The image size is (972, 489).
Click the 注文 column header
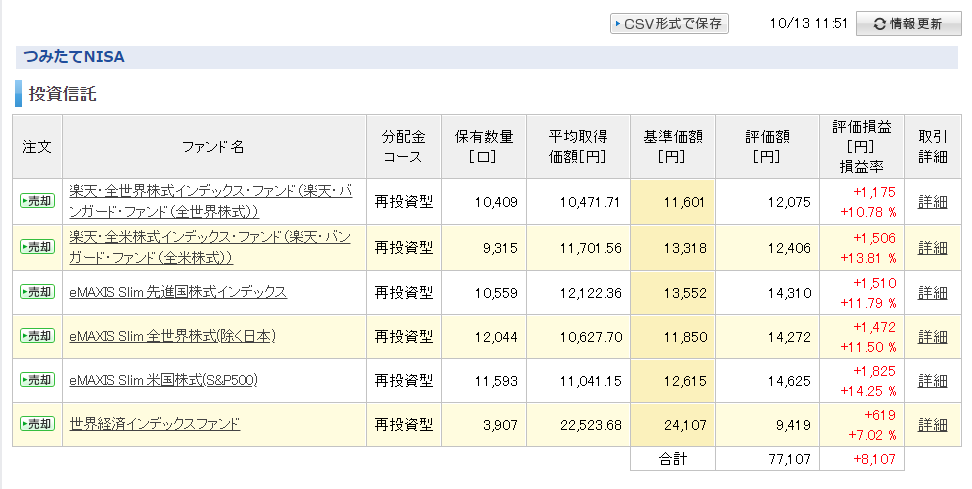[x=37, y=147]
